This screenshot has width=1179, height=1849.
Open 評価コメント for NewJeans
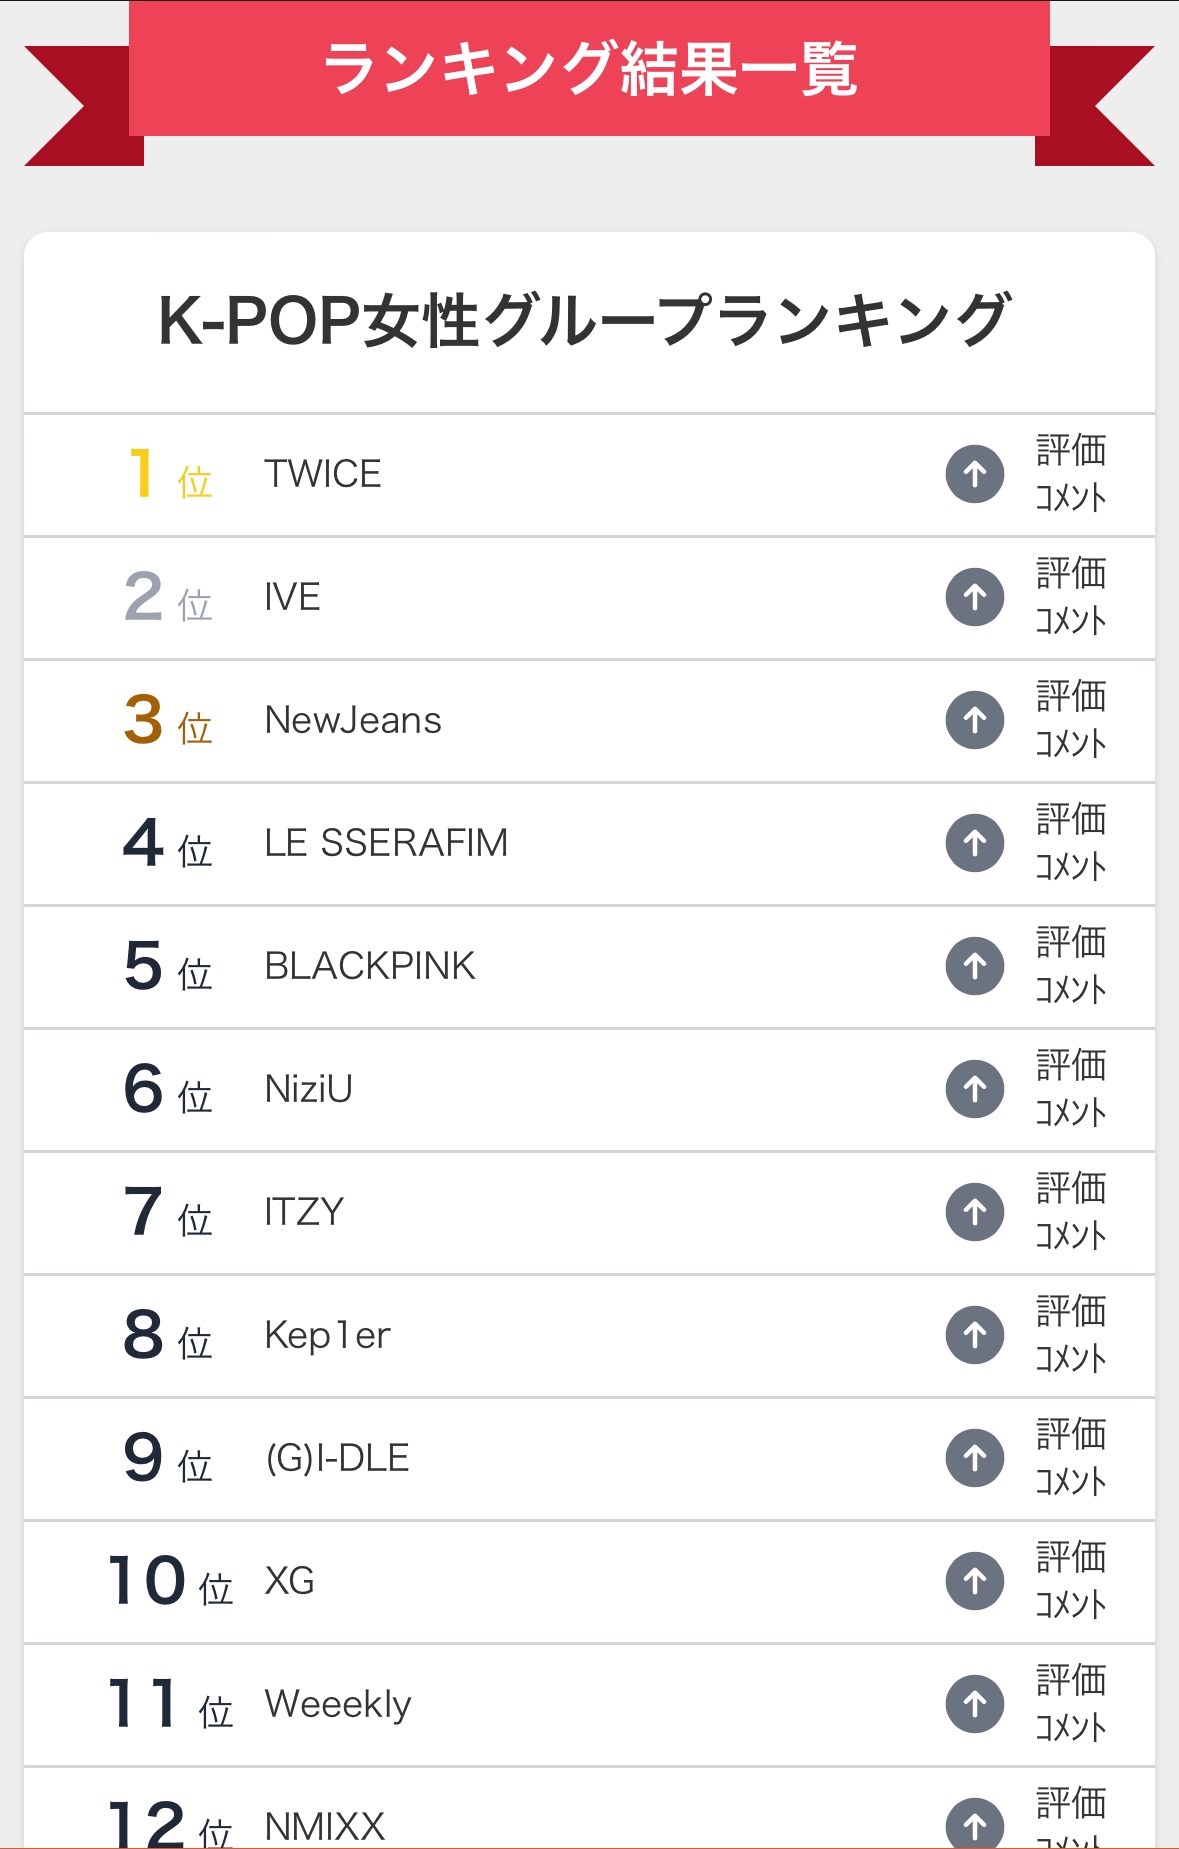point(1071,720)
